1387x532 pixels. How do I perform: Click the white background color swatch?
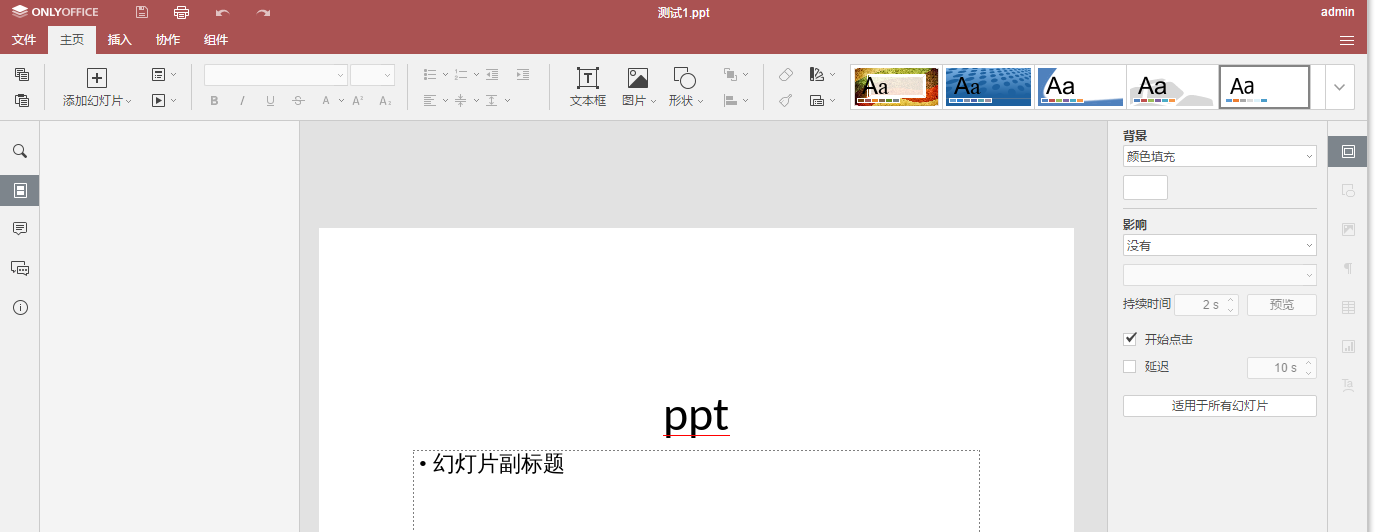[x=1145, y=187]
